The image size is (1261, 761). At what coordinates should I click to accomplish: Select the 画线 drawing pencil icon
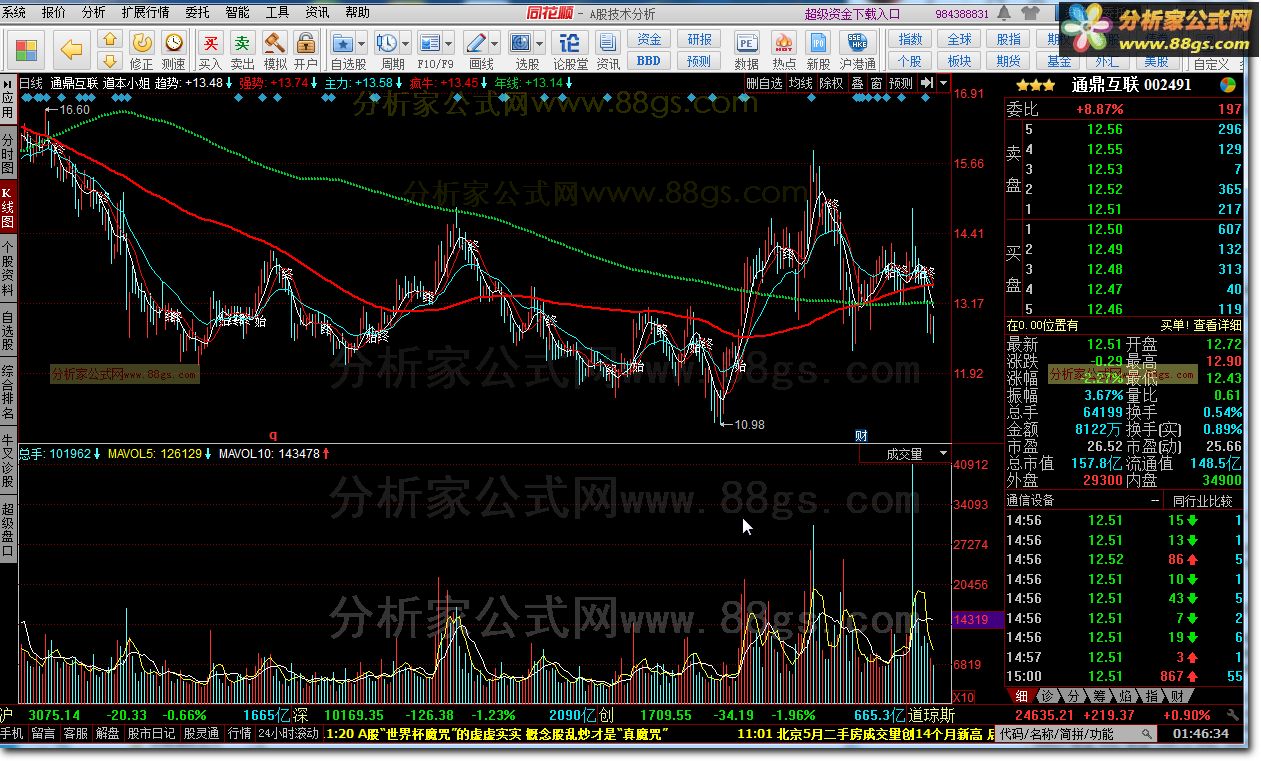(x=477, y=44)
